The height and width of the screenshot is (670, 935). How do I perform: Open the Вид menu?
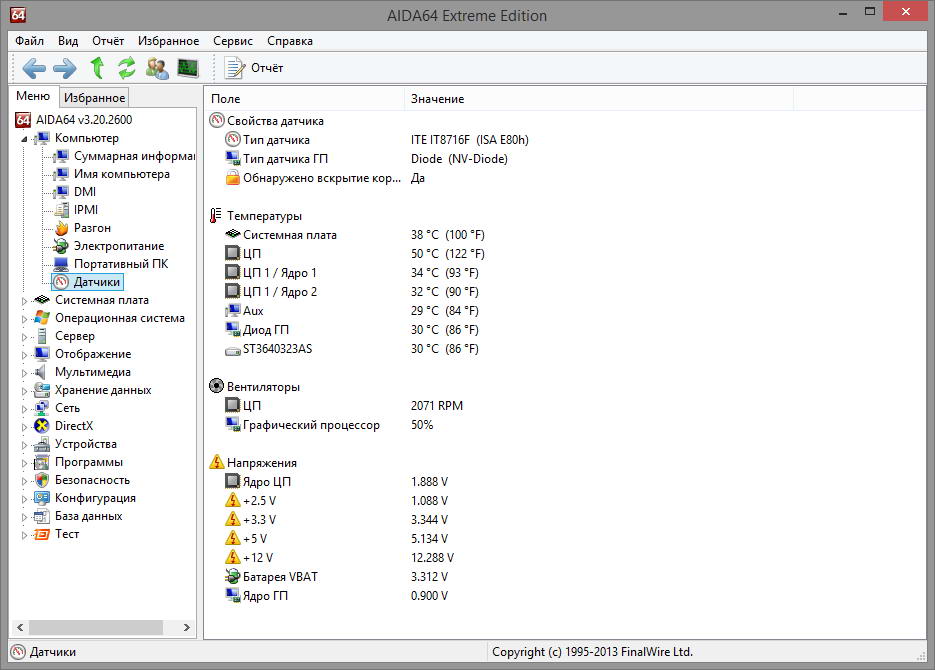click(x=68, y=41)
